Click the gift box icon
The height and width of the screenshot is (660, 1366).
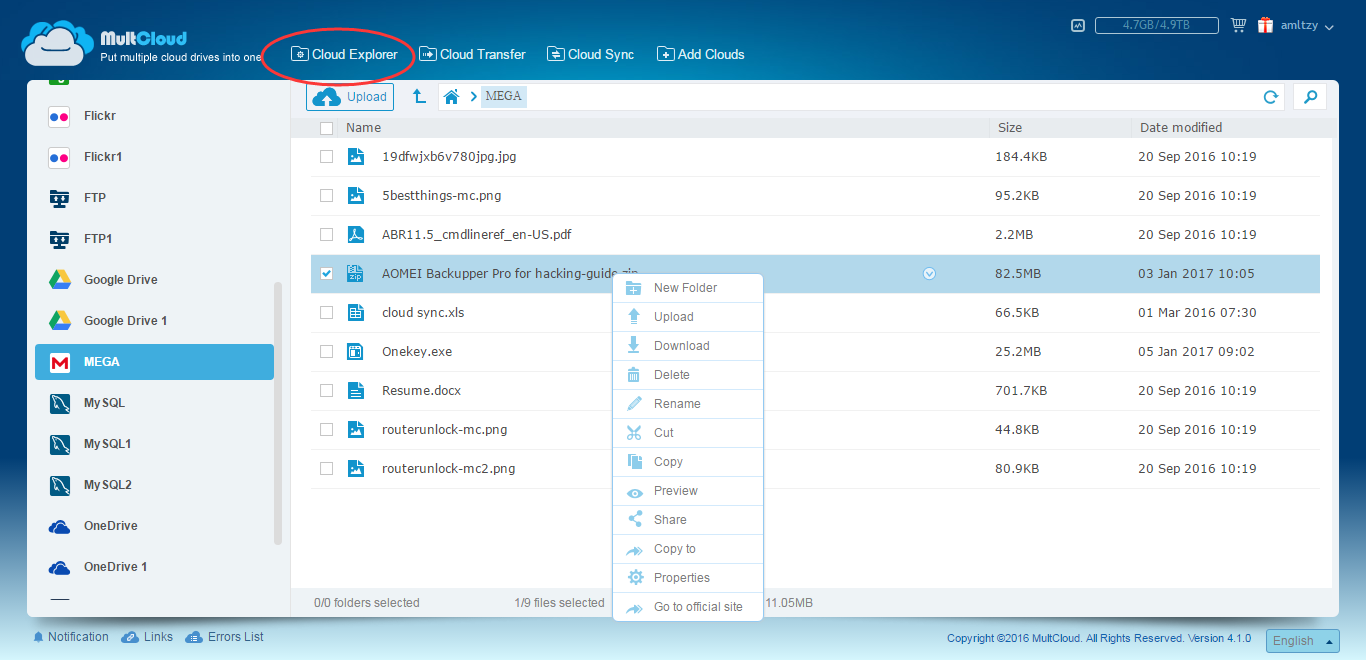click(1265, 25)
